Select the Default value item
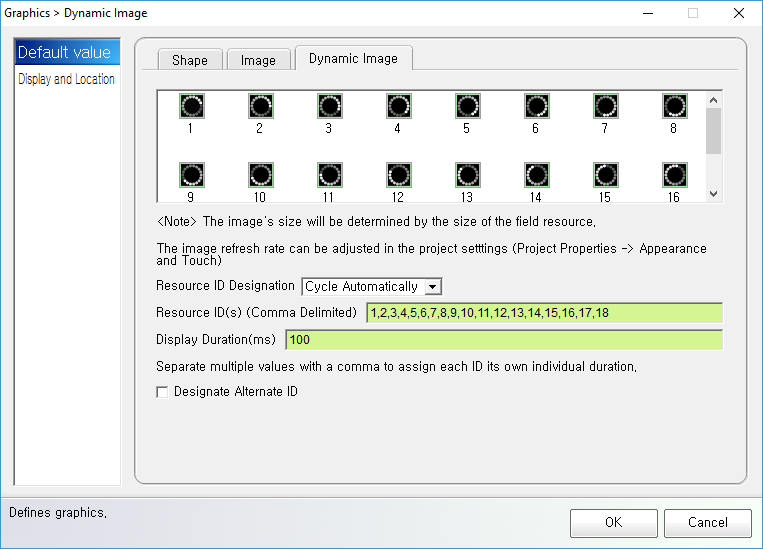The width and height of the screenshot is (763, 549). pos(66,53)
